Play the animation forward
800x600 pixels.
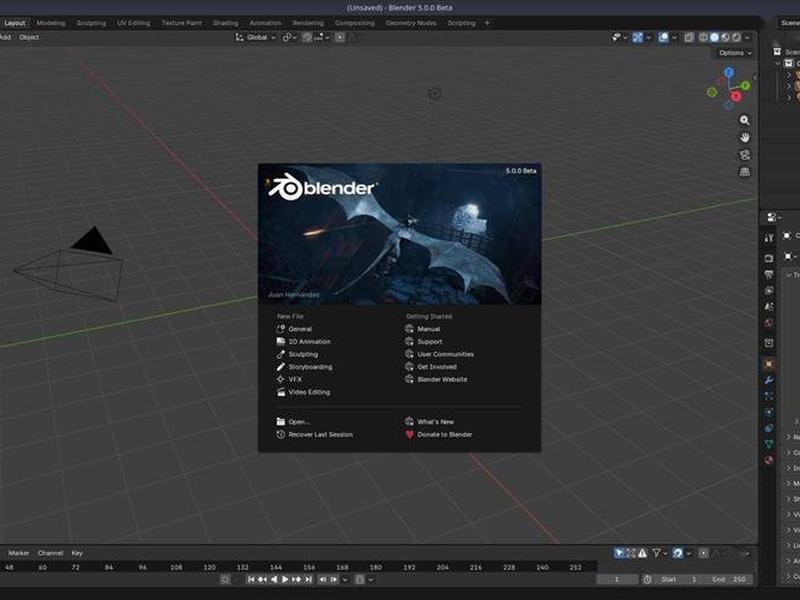click(x=285, y=580)
